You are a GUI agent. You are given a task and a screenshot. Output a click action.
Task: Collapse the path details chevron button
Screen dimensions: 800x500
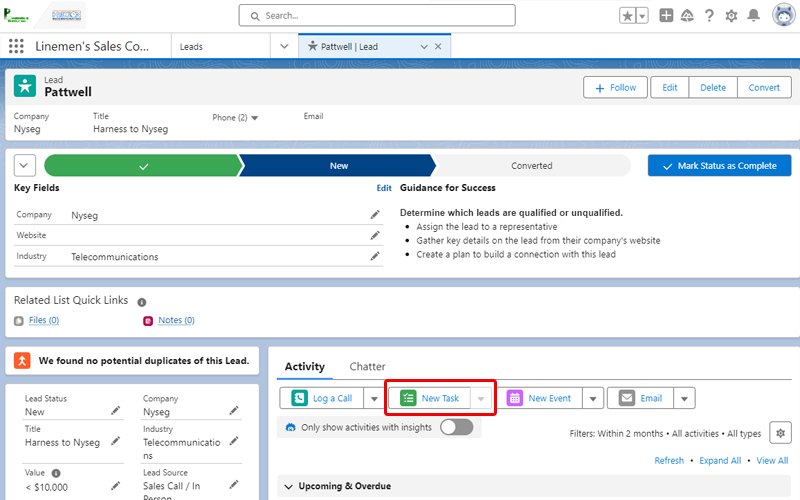point(25,166)
